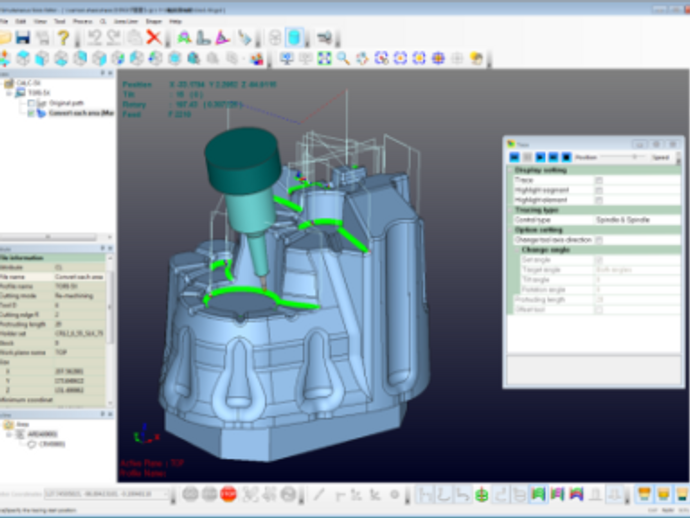The image size is (690, 518).
Task: Collapse the Area tree child node
Action: click(x=9, y=434)
